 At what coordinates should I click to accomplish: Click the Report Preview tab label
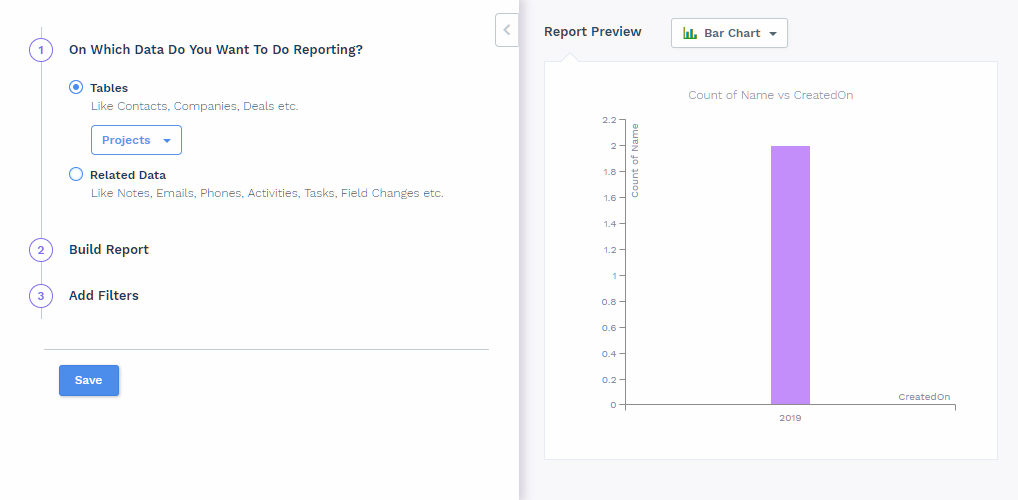[593, 32]
